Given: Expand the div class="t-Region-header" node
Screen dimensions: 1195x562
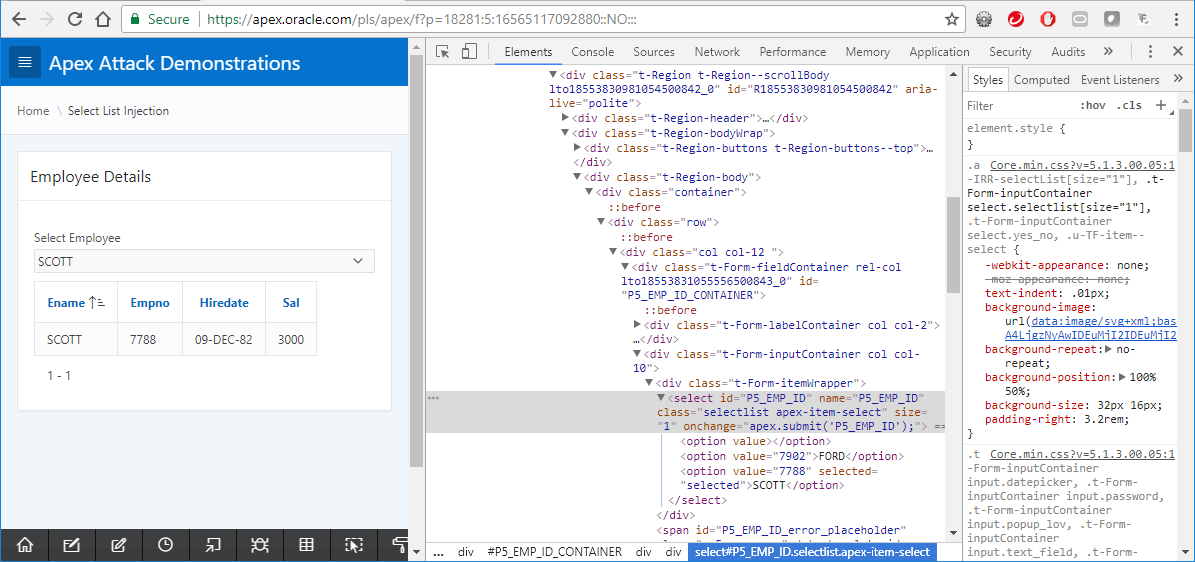Looking at the screenshot, I should [x=566, y=118].
